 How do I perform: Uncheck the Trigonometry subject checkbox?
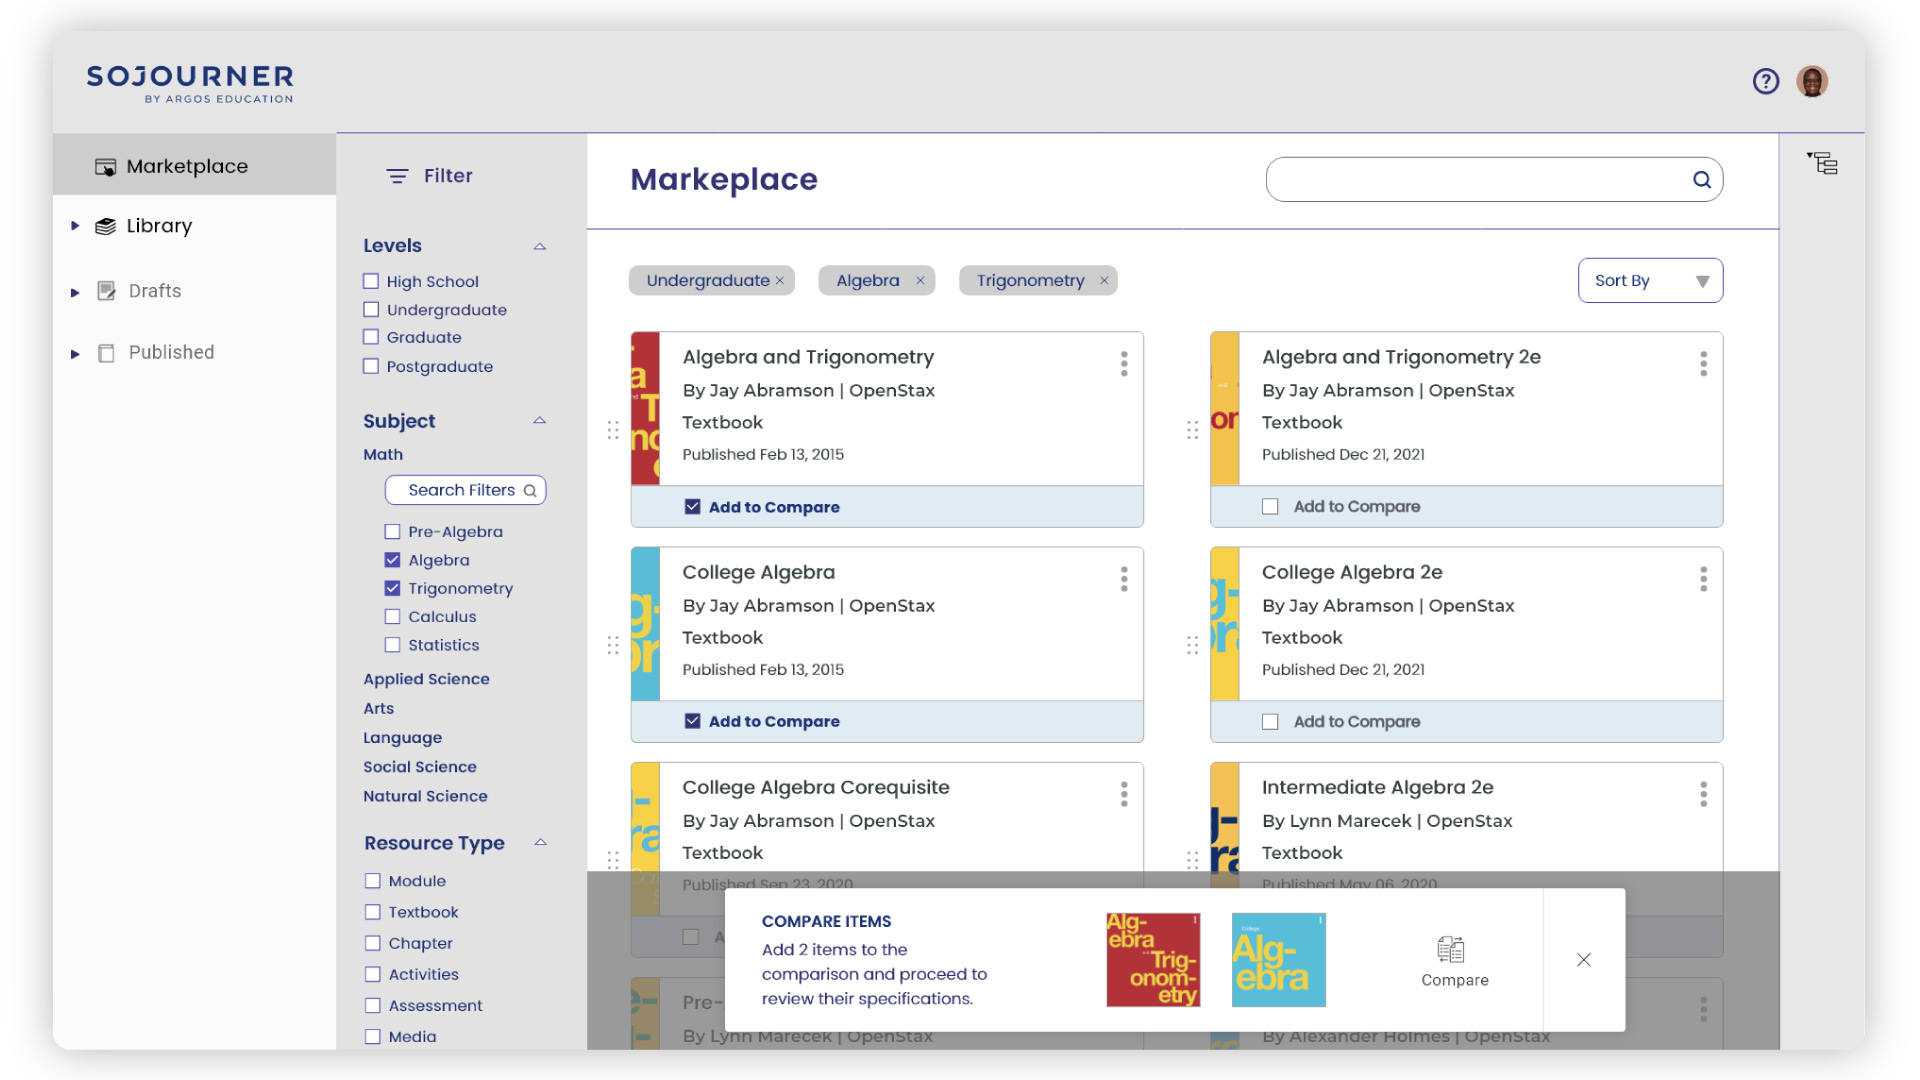click(392, 588)
